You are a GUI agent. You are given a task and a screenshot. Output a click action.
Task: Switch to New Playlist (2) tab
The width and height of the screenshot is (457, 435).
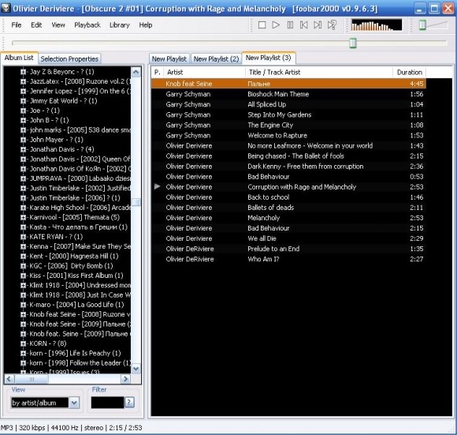pyautogui.click(x=216, y=59)
